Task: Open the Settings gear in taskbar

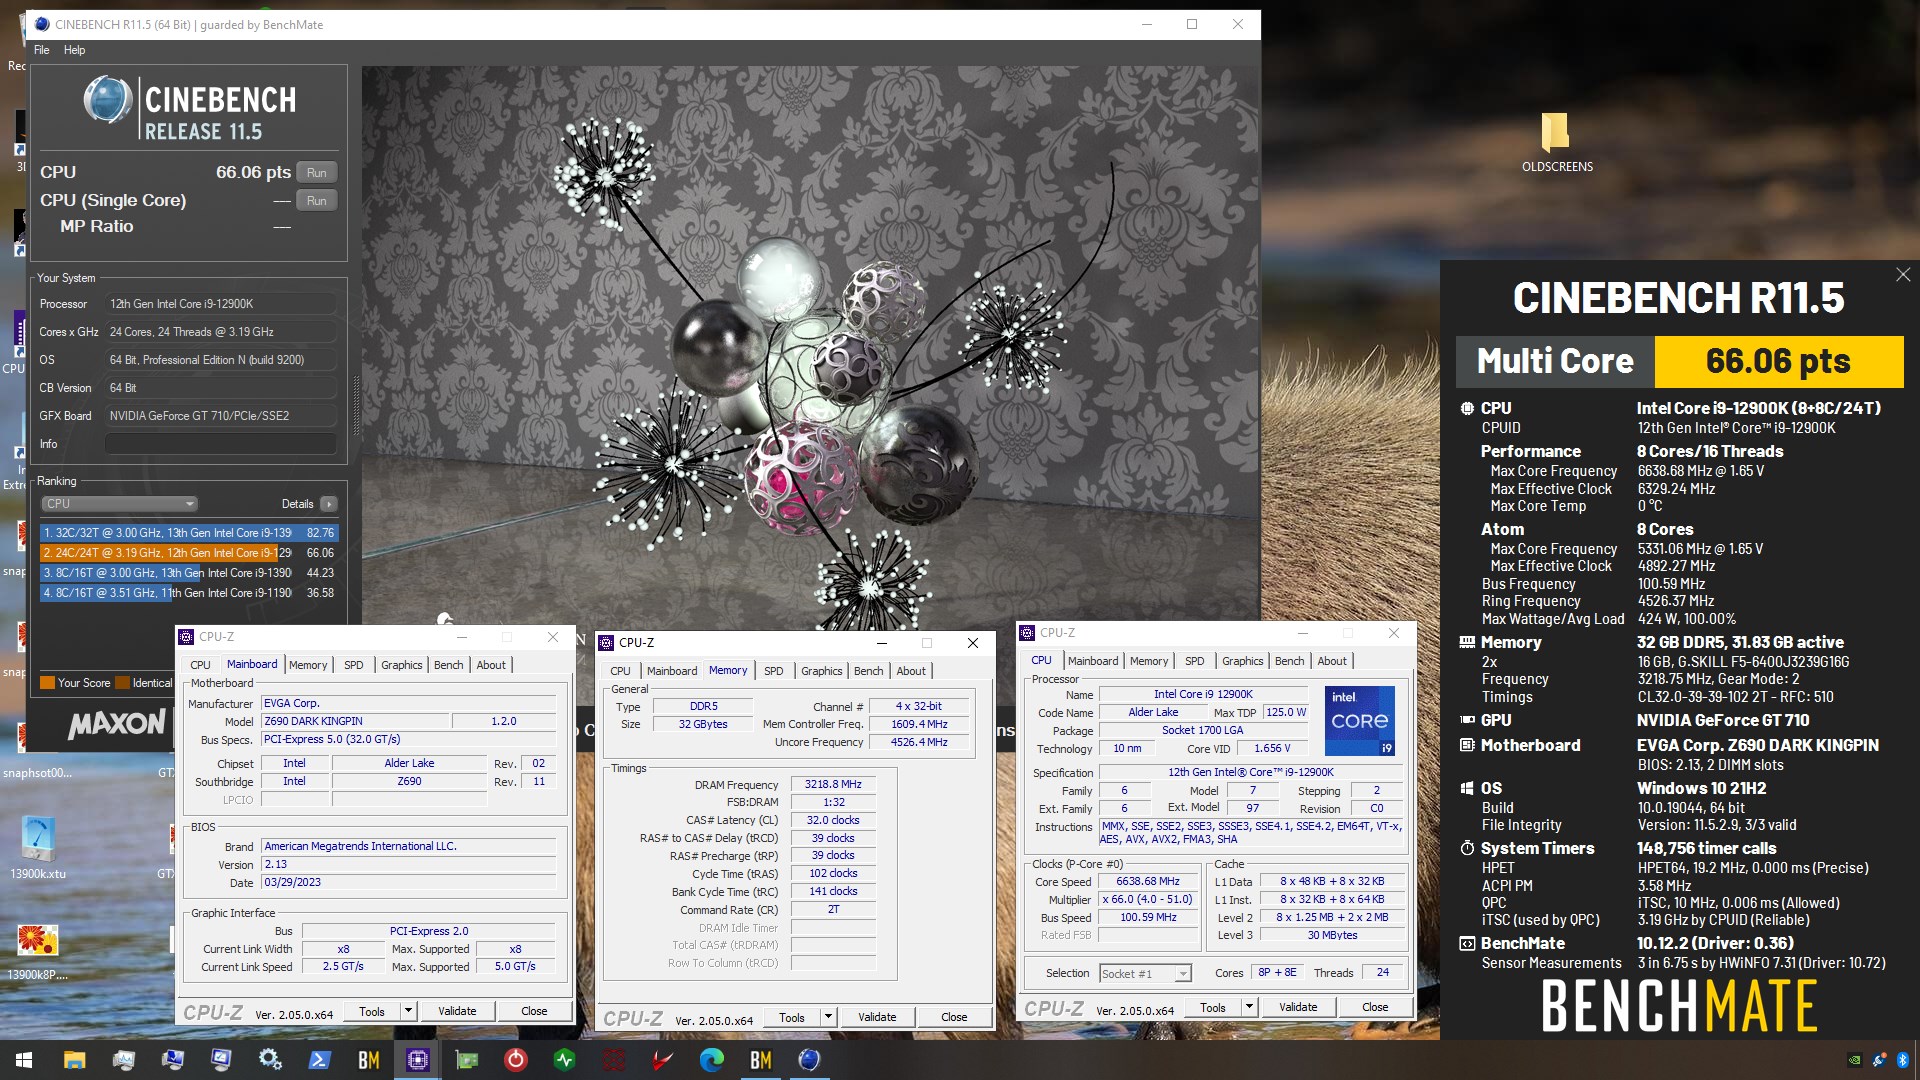Action: pos(270,1060)
